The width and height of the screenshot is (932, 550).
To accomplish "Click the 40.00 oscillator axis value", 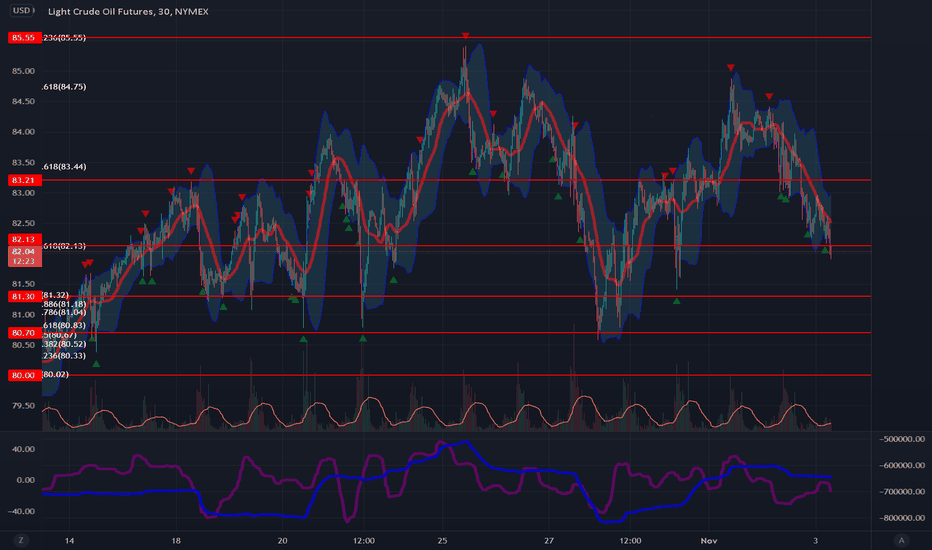I will point(23,449).
